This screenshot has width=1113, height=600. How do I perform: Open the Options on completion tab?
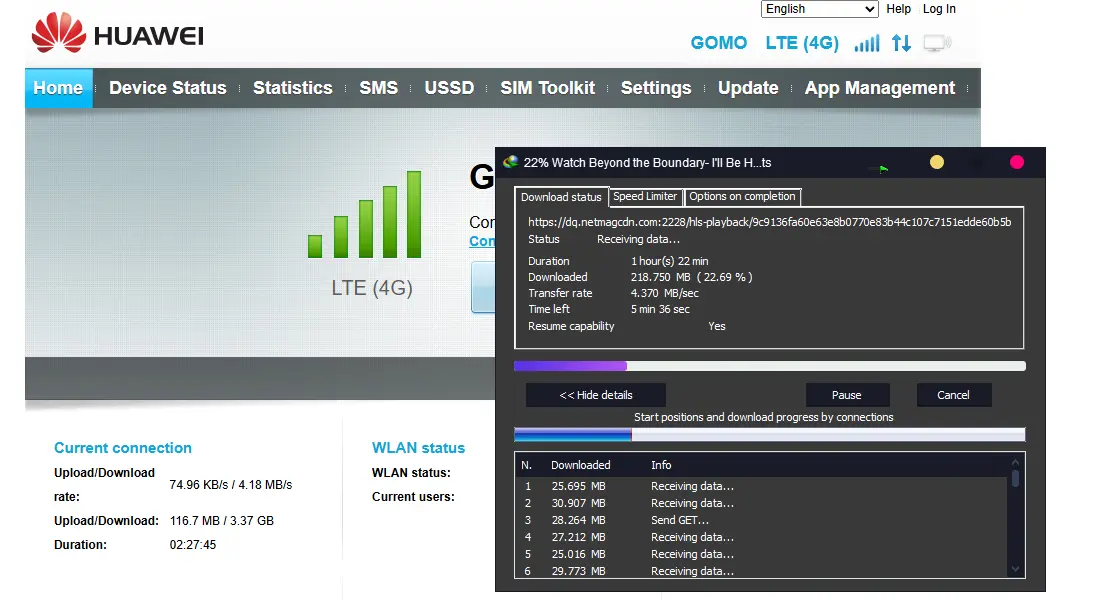742,196
